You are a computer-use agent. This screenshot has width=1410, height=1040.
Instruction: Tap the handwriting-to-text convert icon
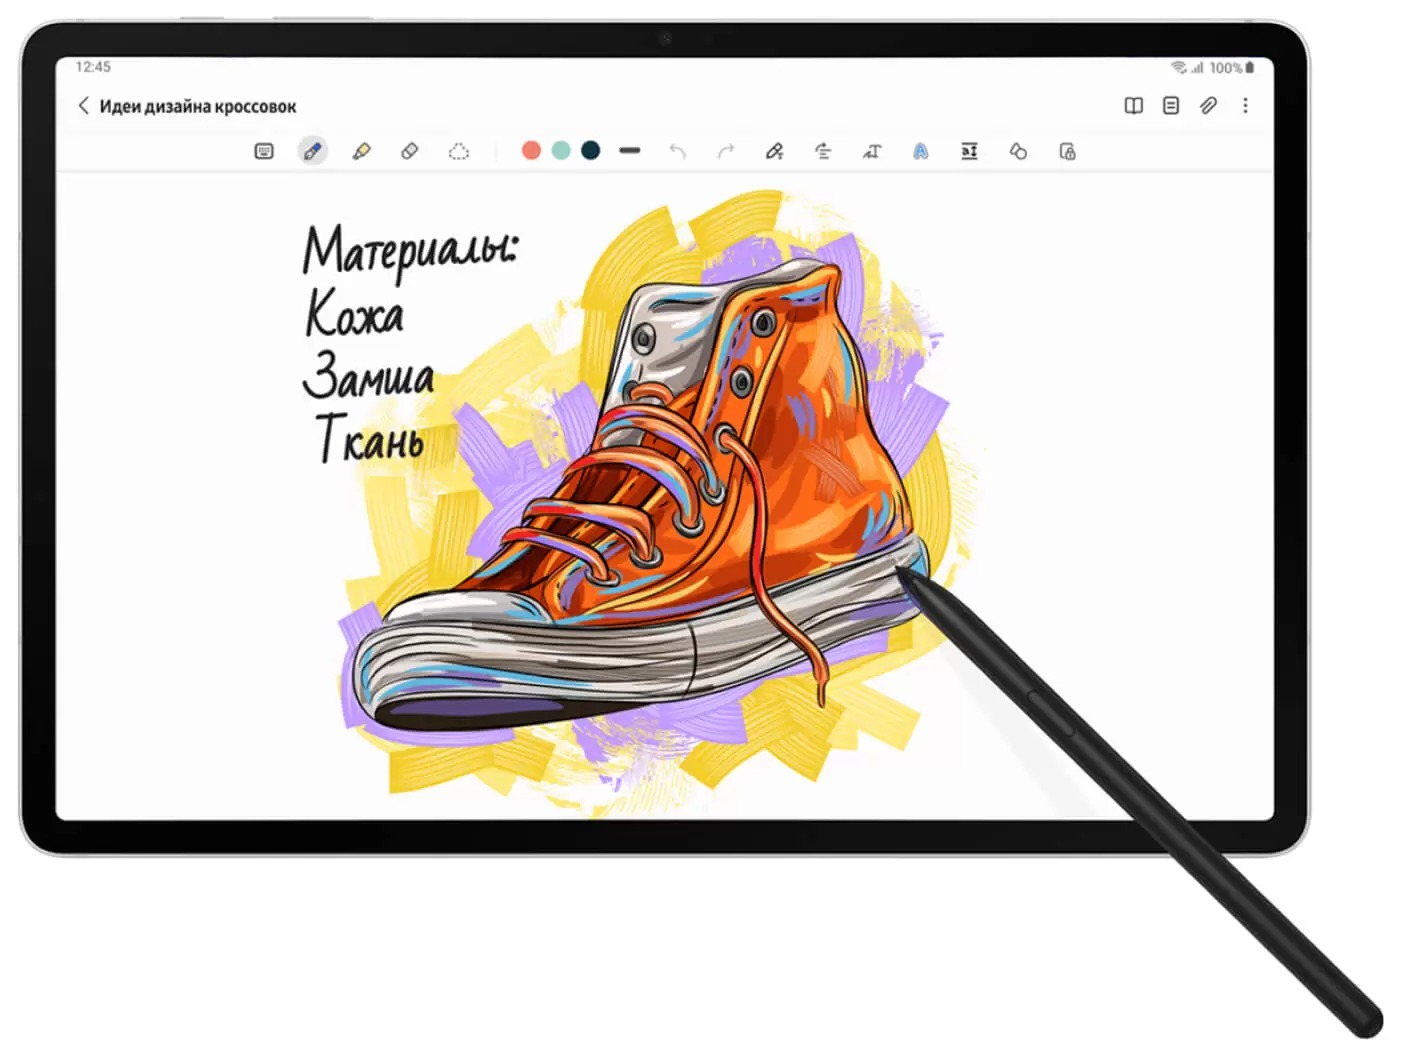pyautogui.click(x=872, y=152)
